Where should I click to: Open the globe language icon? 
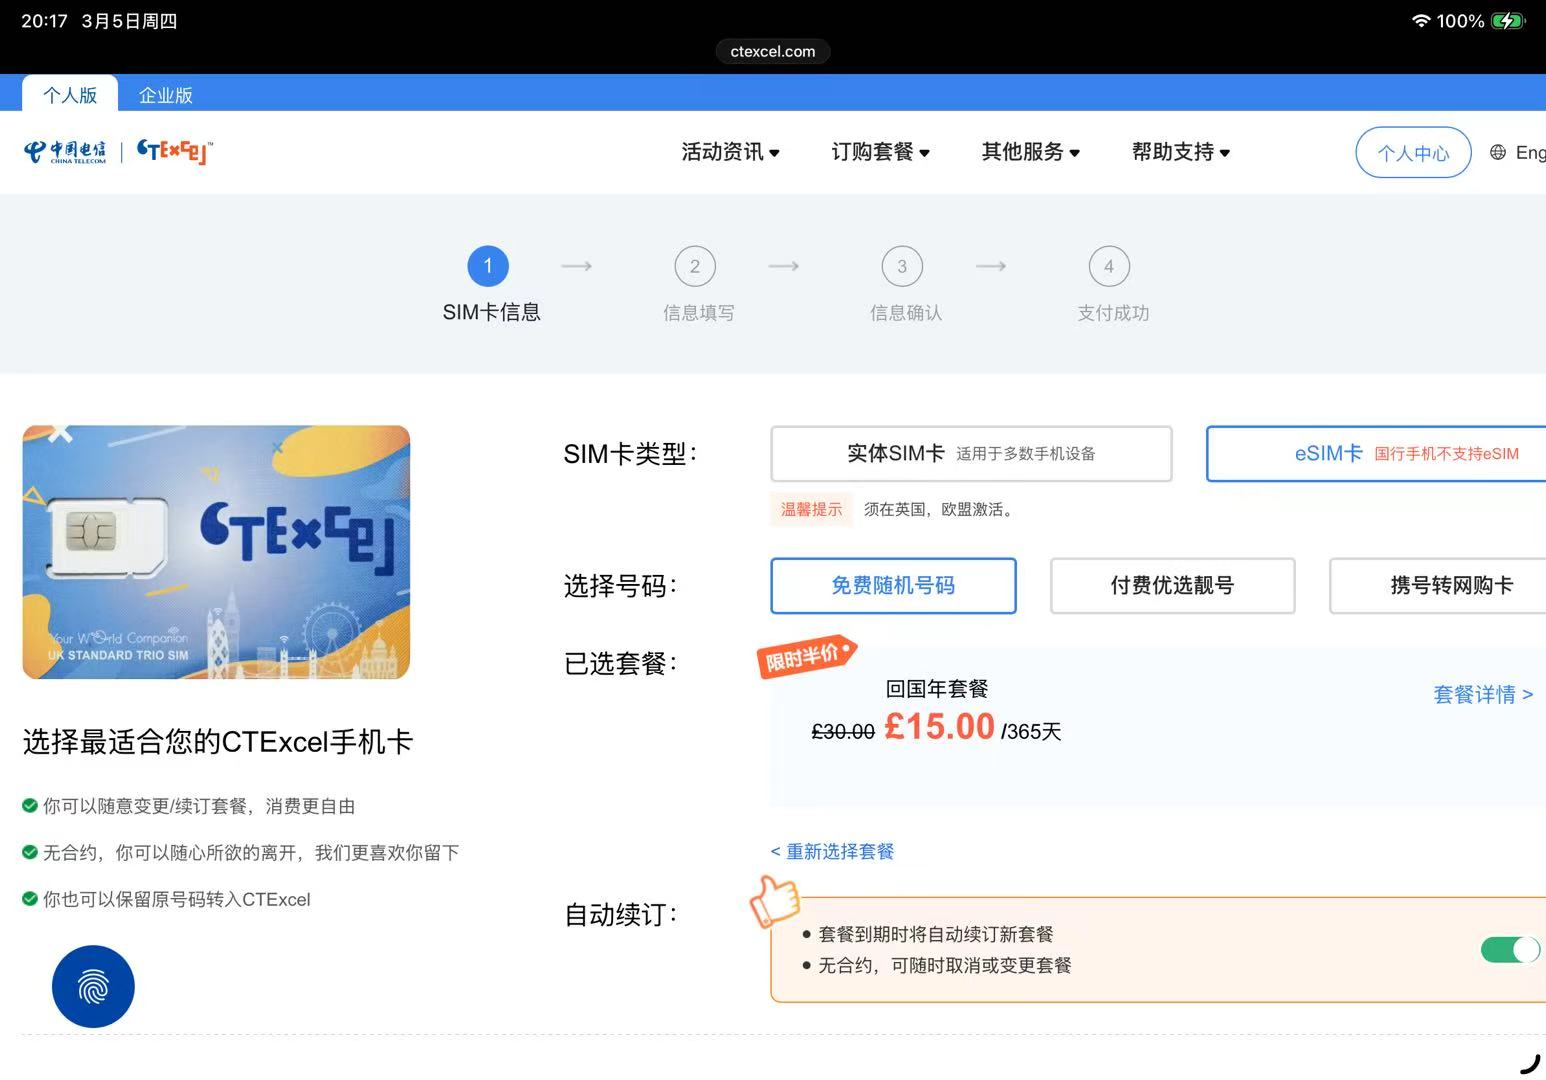point(1497,152)
